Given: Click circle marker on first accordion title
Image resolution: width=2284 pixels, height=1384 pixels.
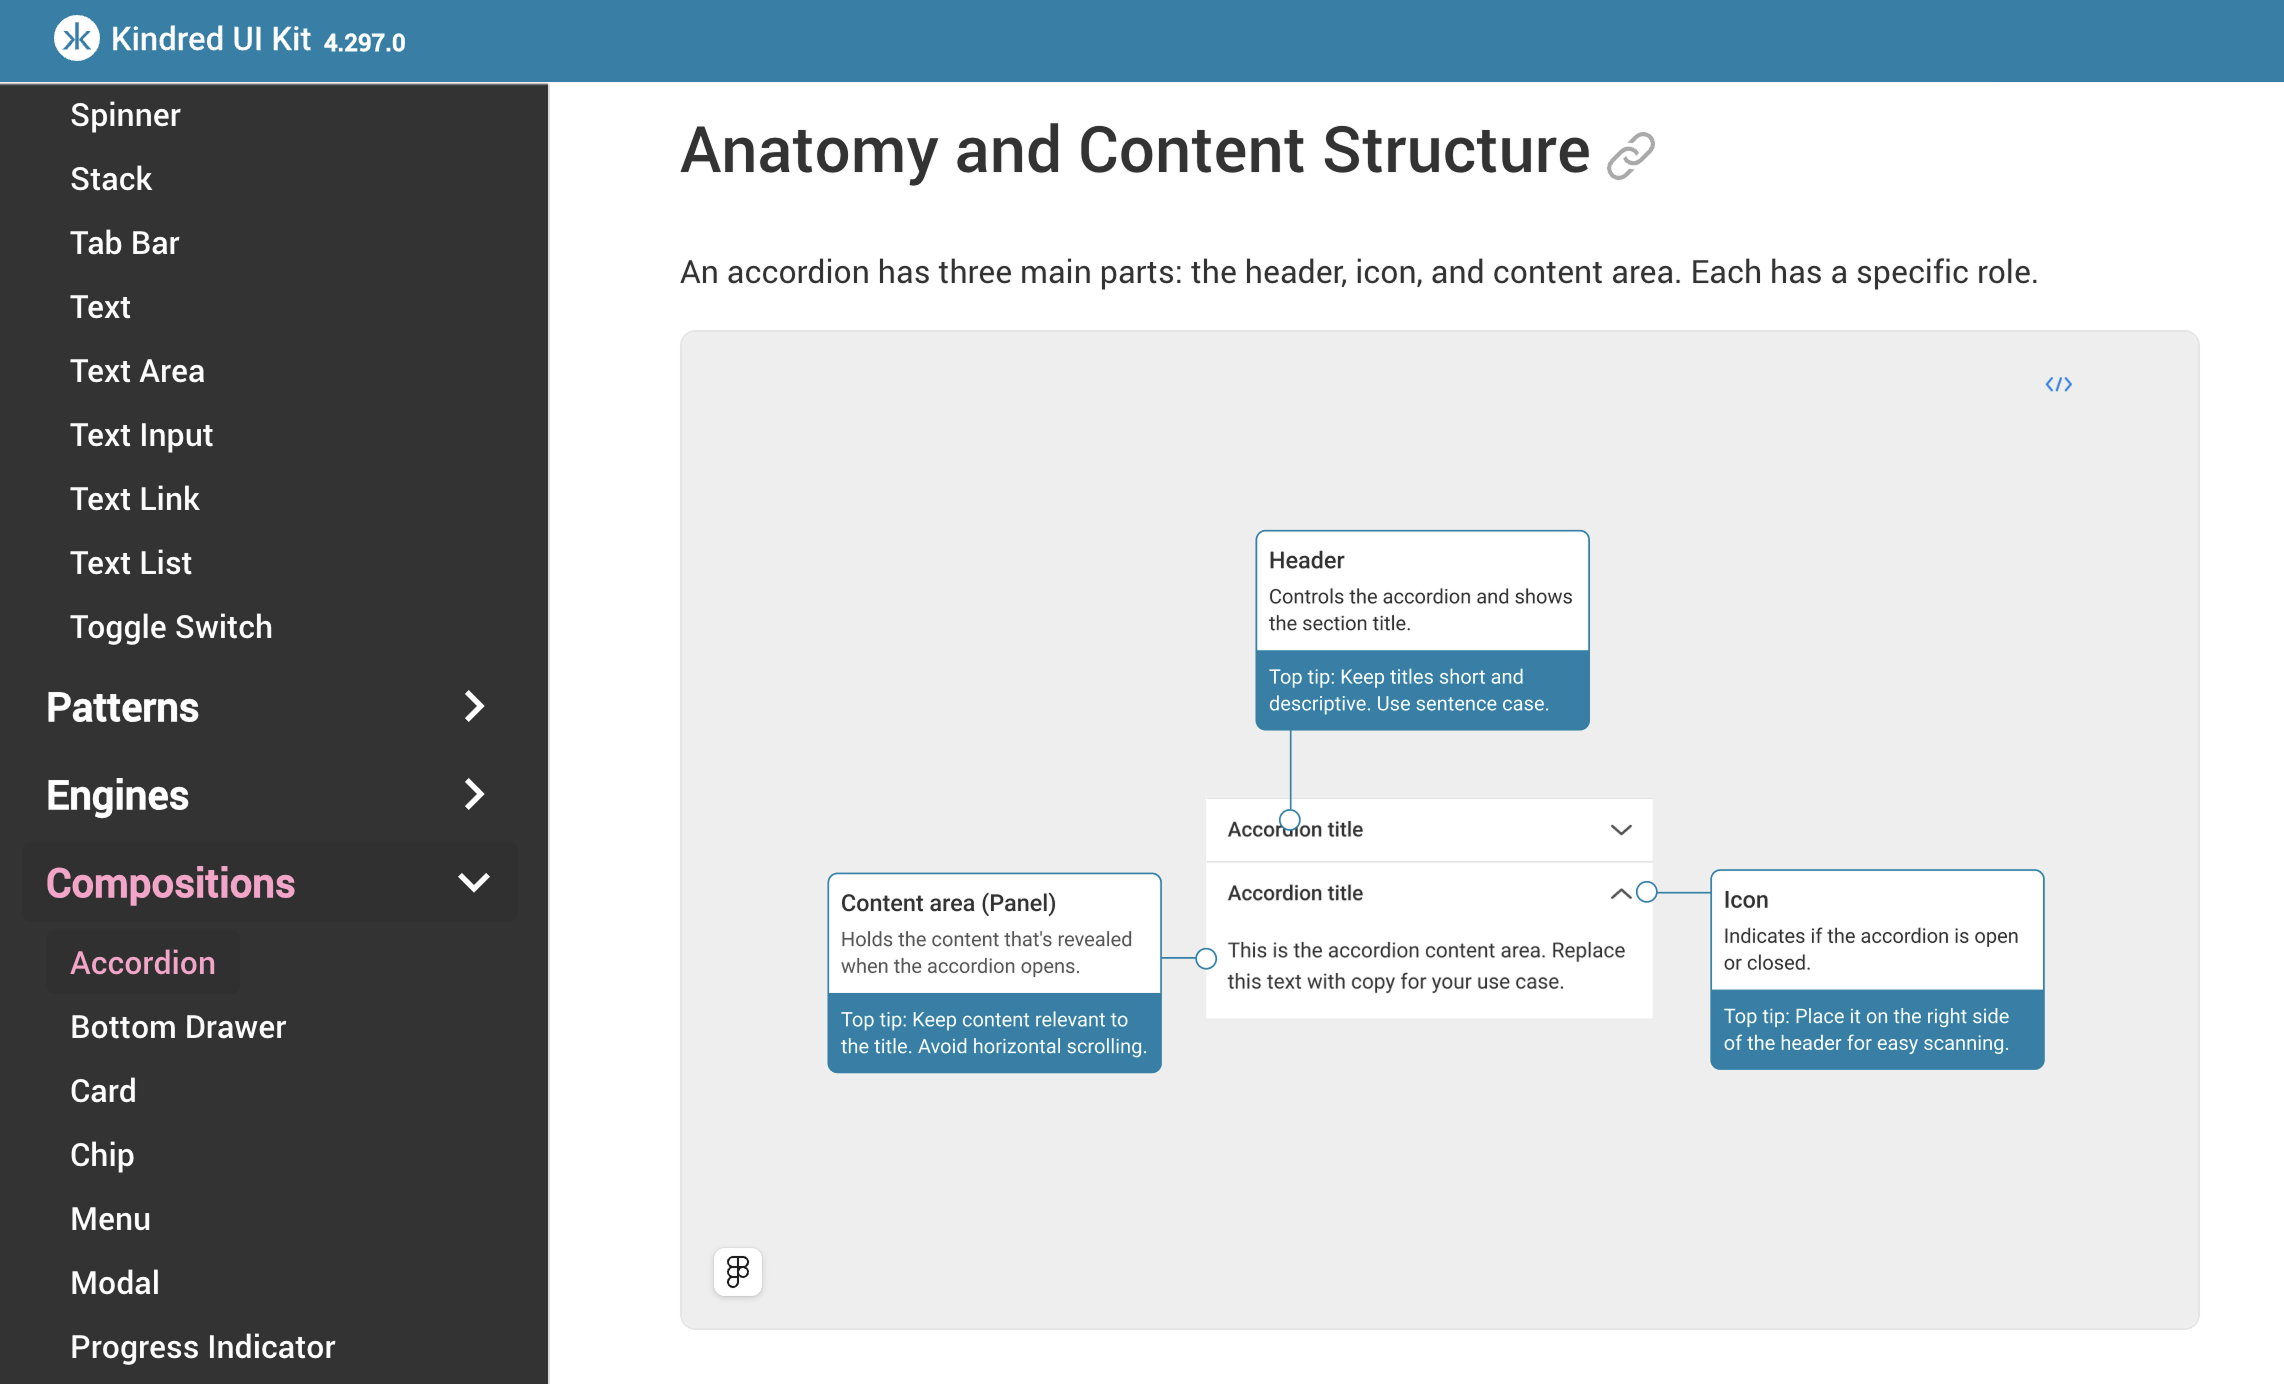Looking at the screenshot, I should click(x=1290, y=820).
